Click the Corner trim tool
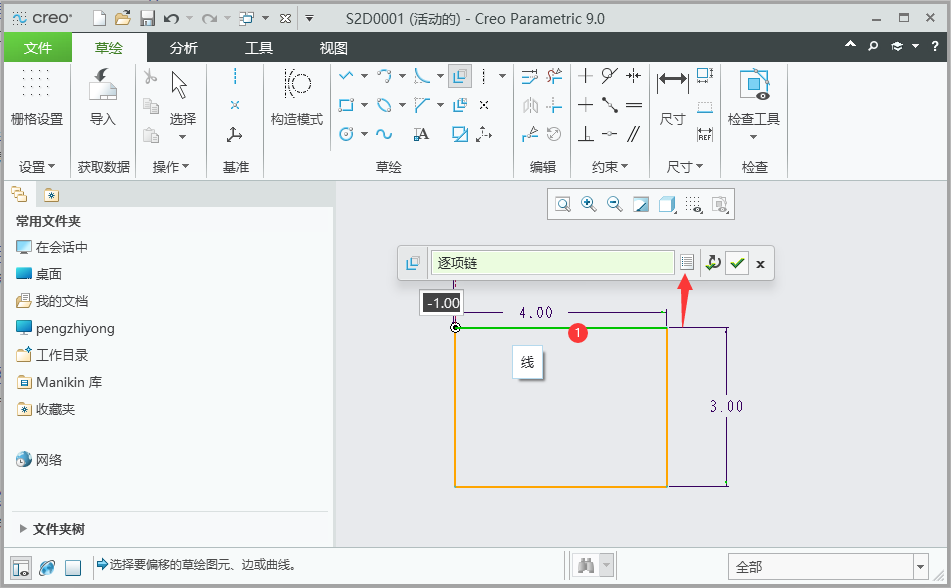 click(554, 105)
